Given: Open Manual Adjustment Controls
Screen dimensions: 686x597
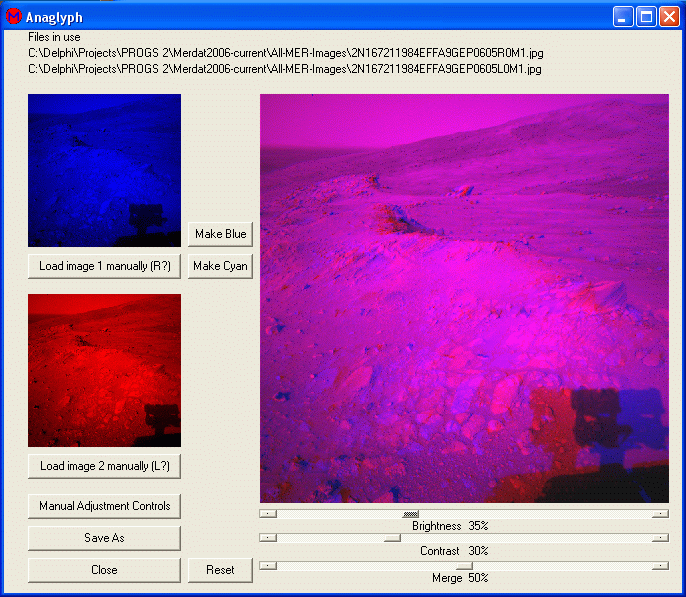Looking at the screenshot, I should [x=105, y=506].
